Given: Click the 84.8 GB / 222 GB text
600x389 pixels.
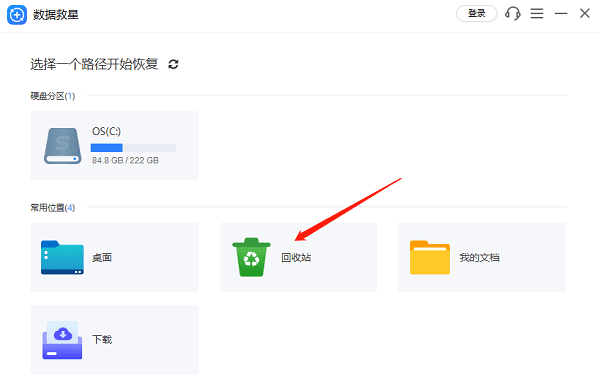Looking at the screenshot, I should (125, 160).
